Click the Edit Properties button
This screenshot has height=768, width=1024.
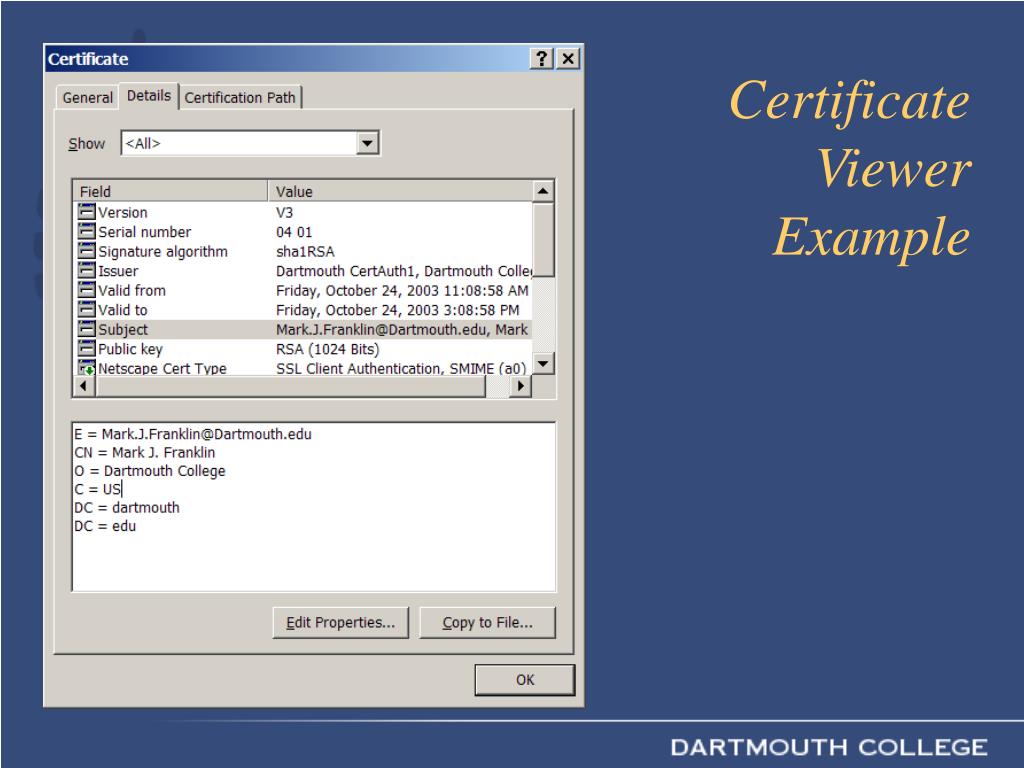(x=340, y=622)
